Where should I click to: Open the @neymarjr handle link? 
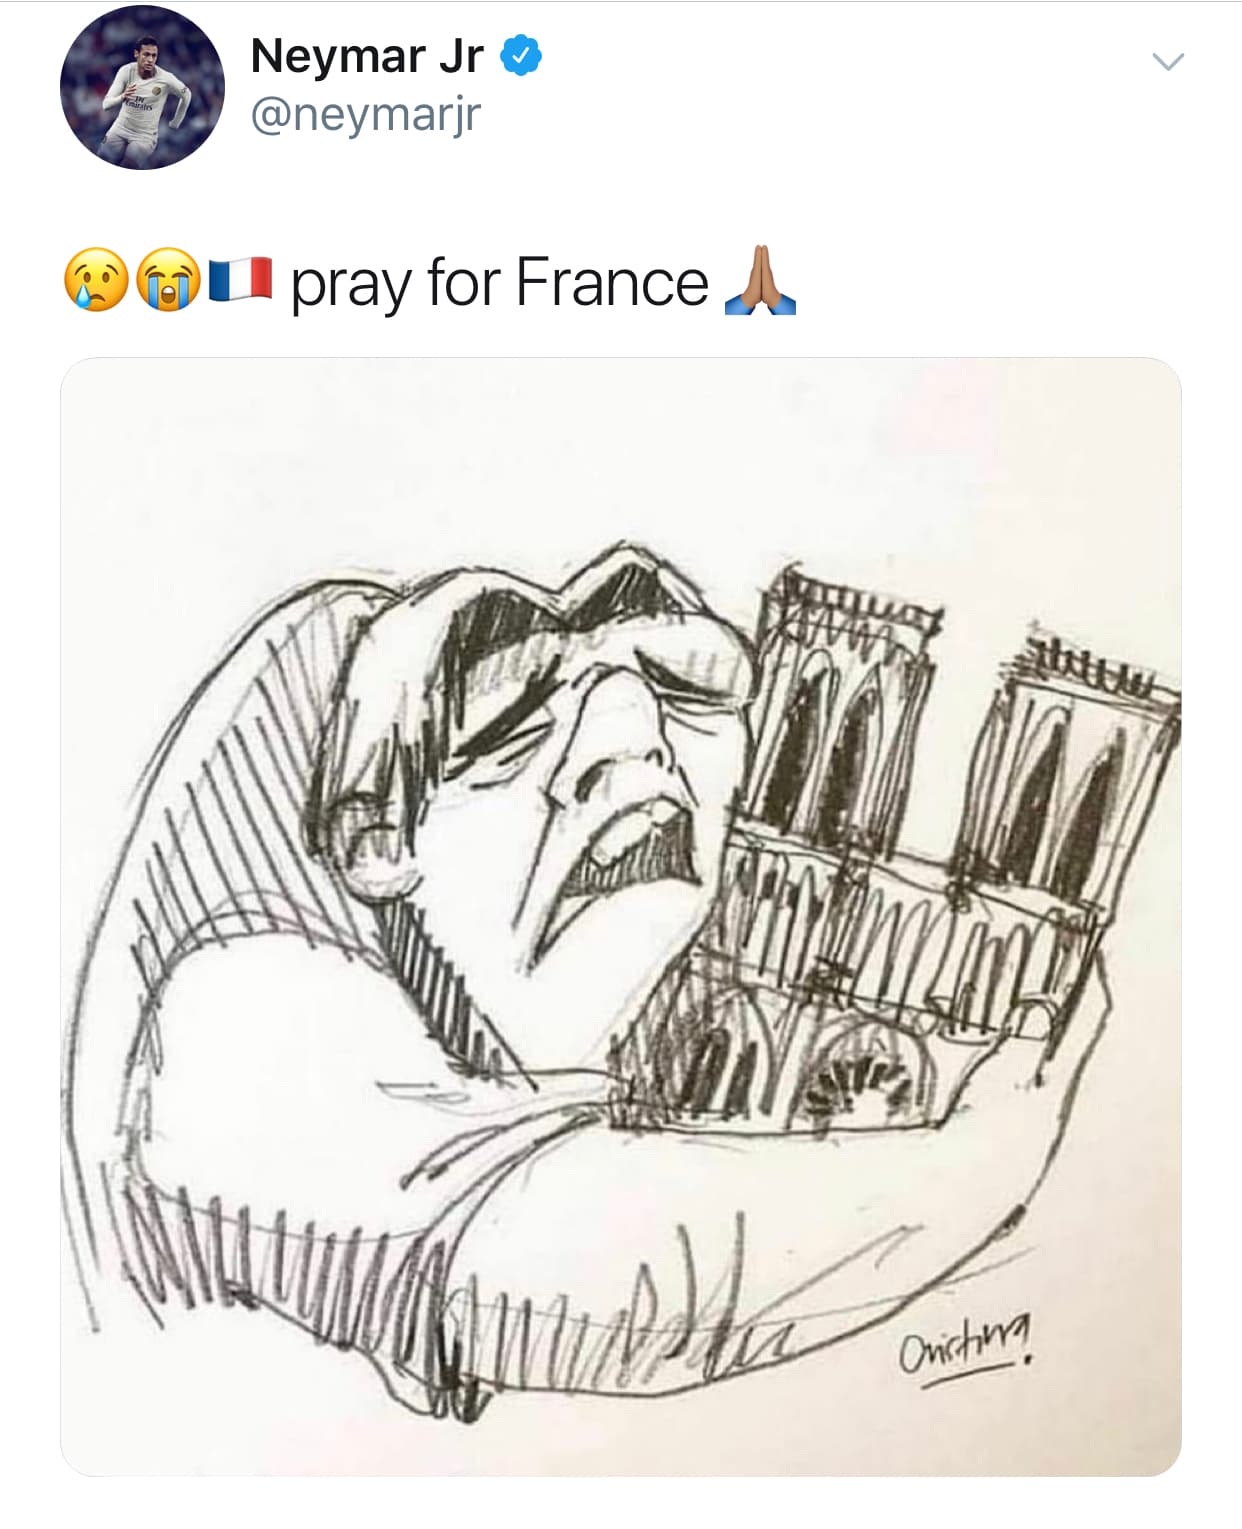[365, 115]
